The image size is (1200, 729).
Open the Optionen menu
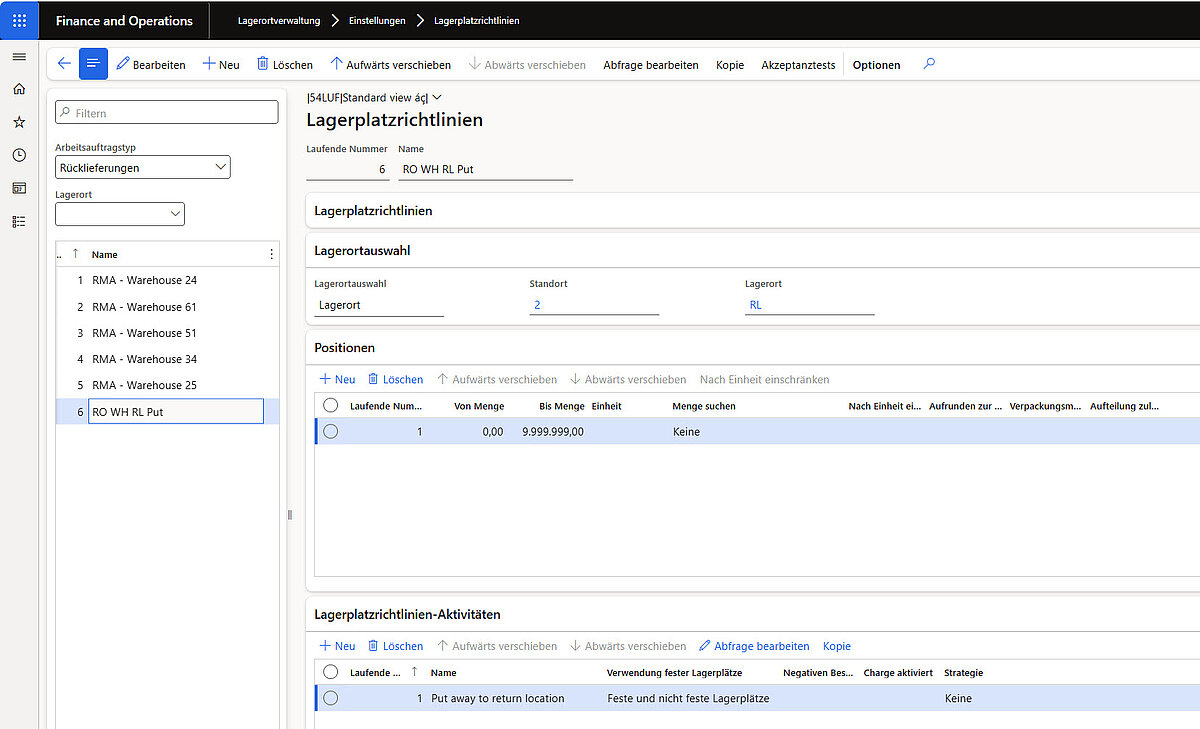[876, 64]
